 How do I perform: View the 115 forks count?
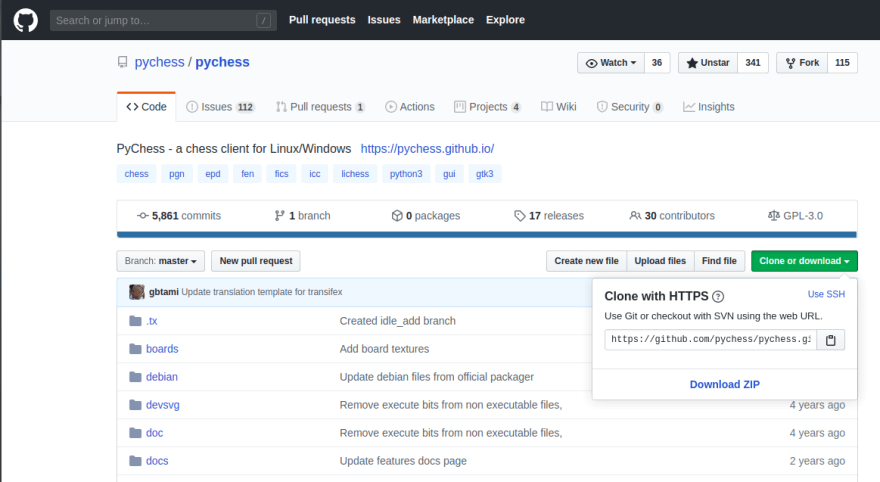tap(842, 63)
